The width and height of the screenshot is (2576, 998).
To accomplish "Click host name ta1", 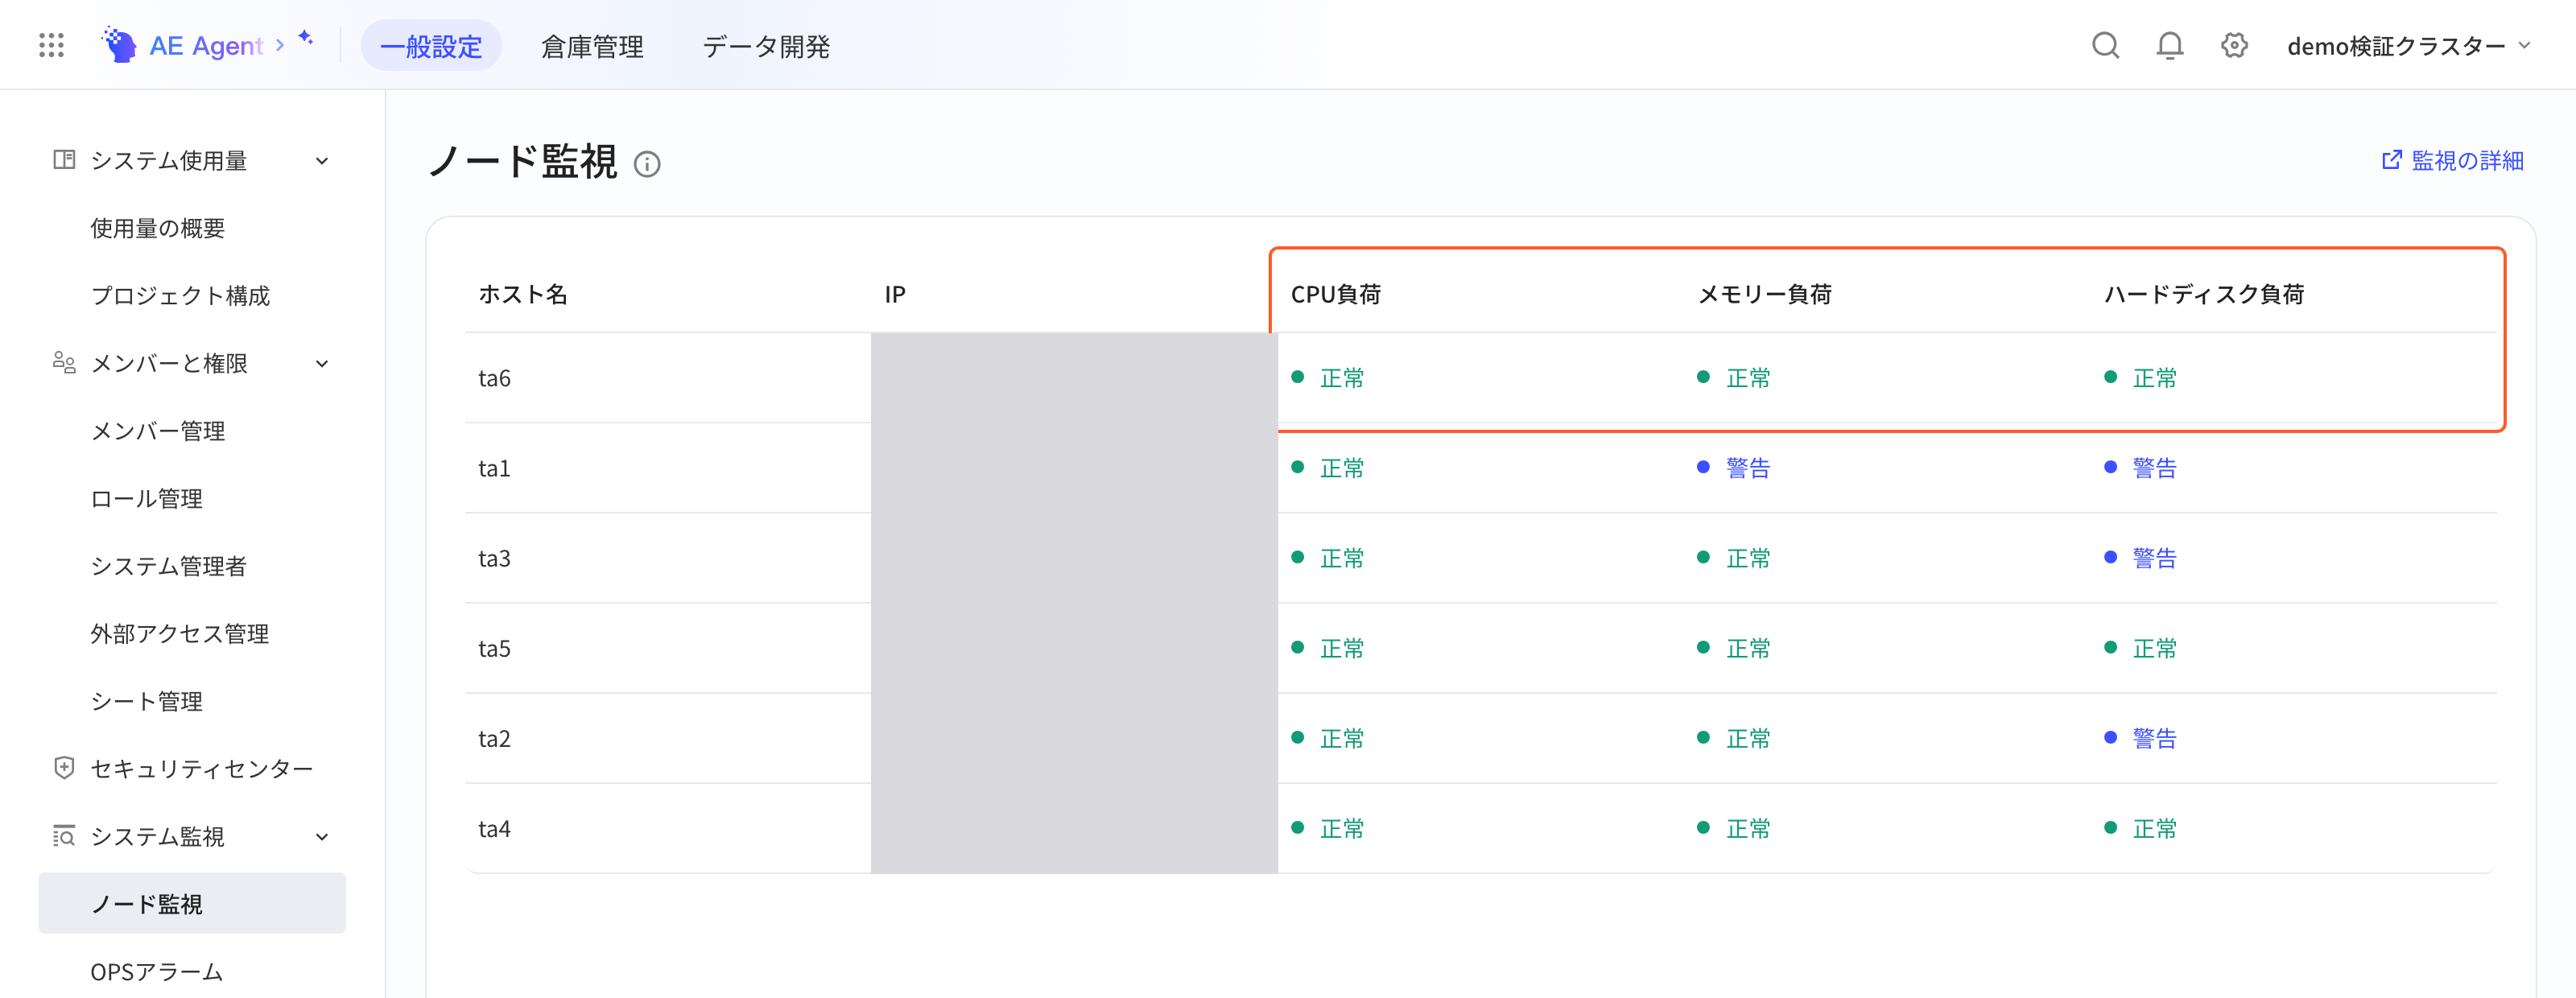I will [494, 468].
